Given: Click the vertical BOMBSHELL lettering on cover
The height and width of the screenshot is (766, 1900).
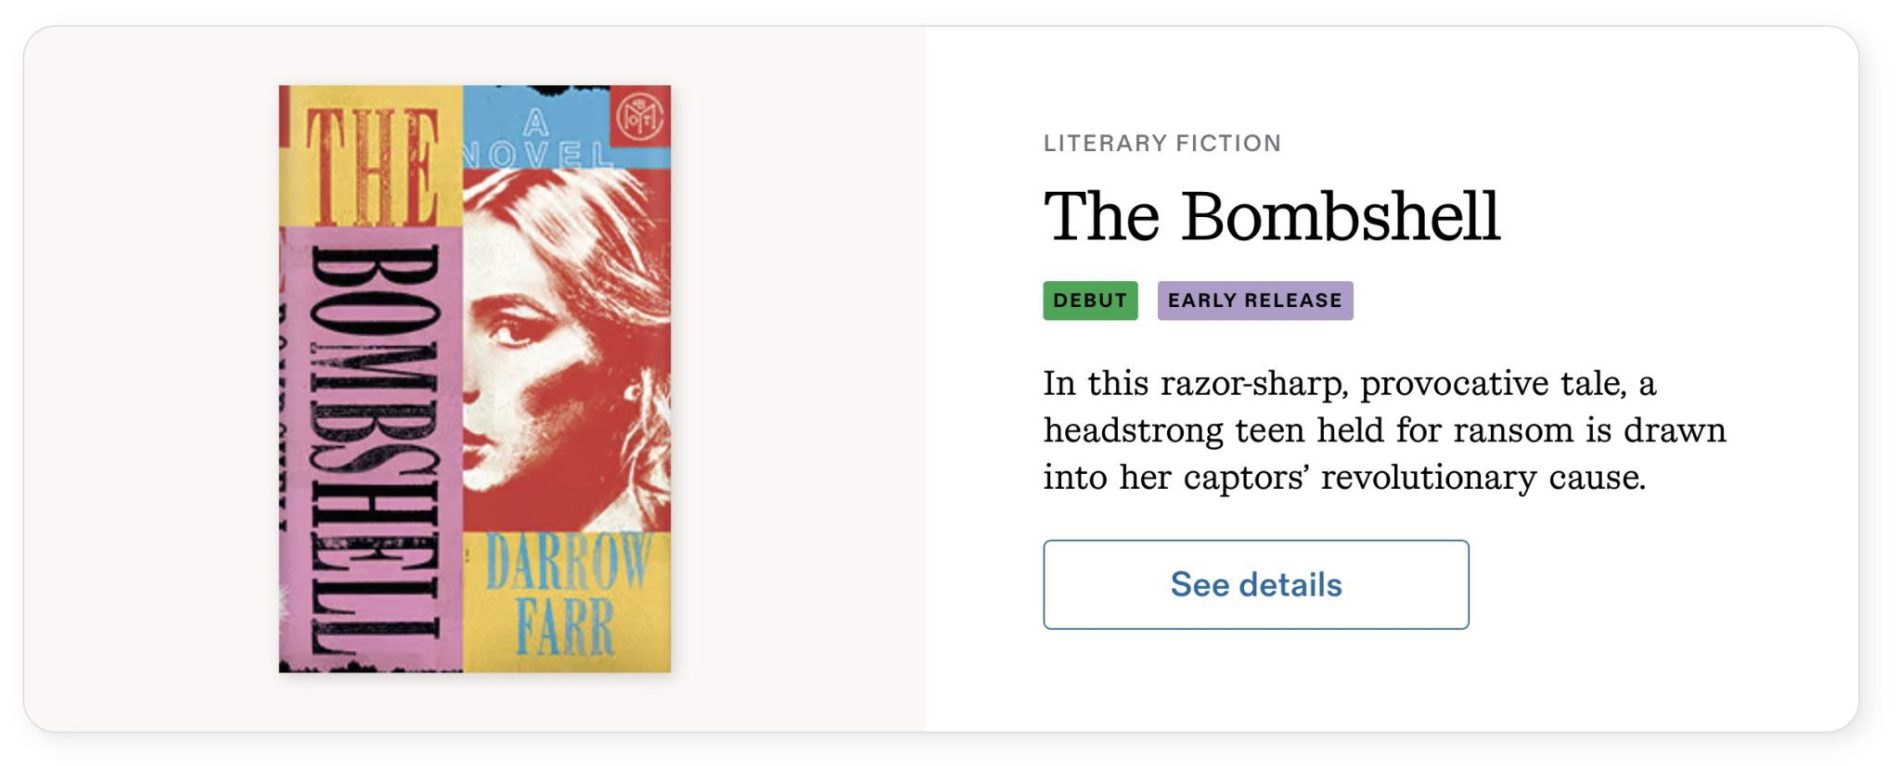Looking at the screenshot, I should click(x=373, y=450).
